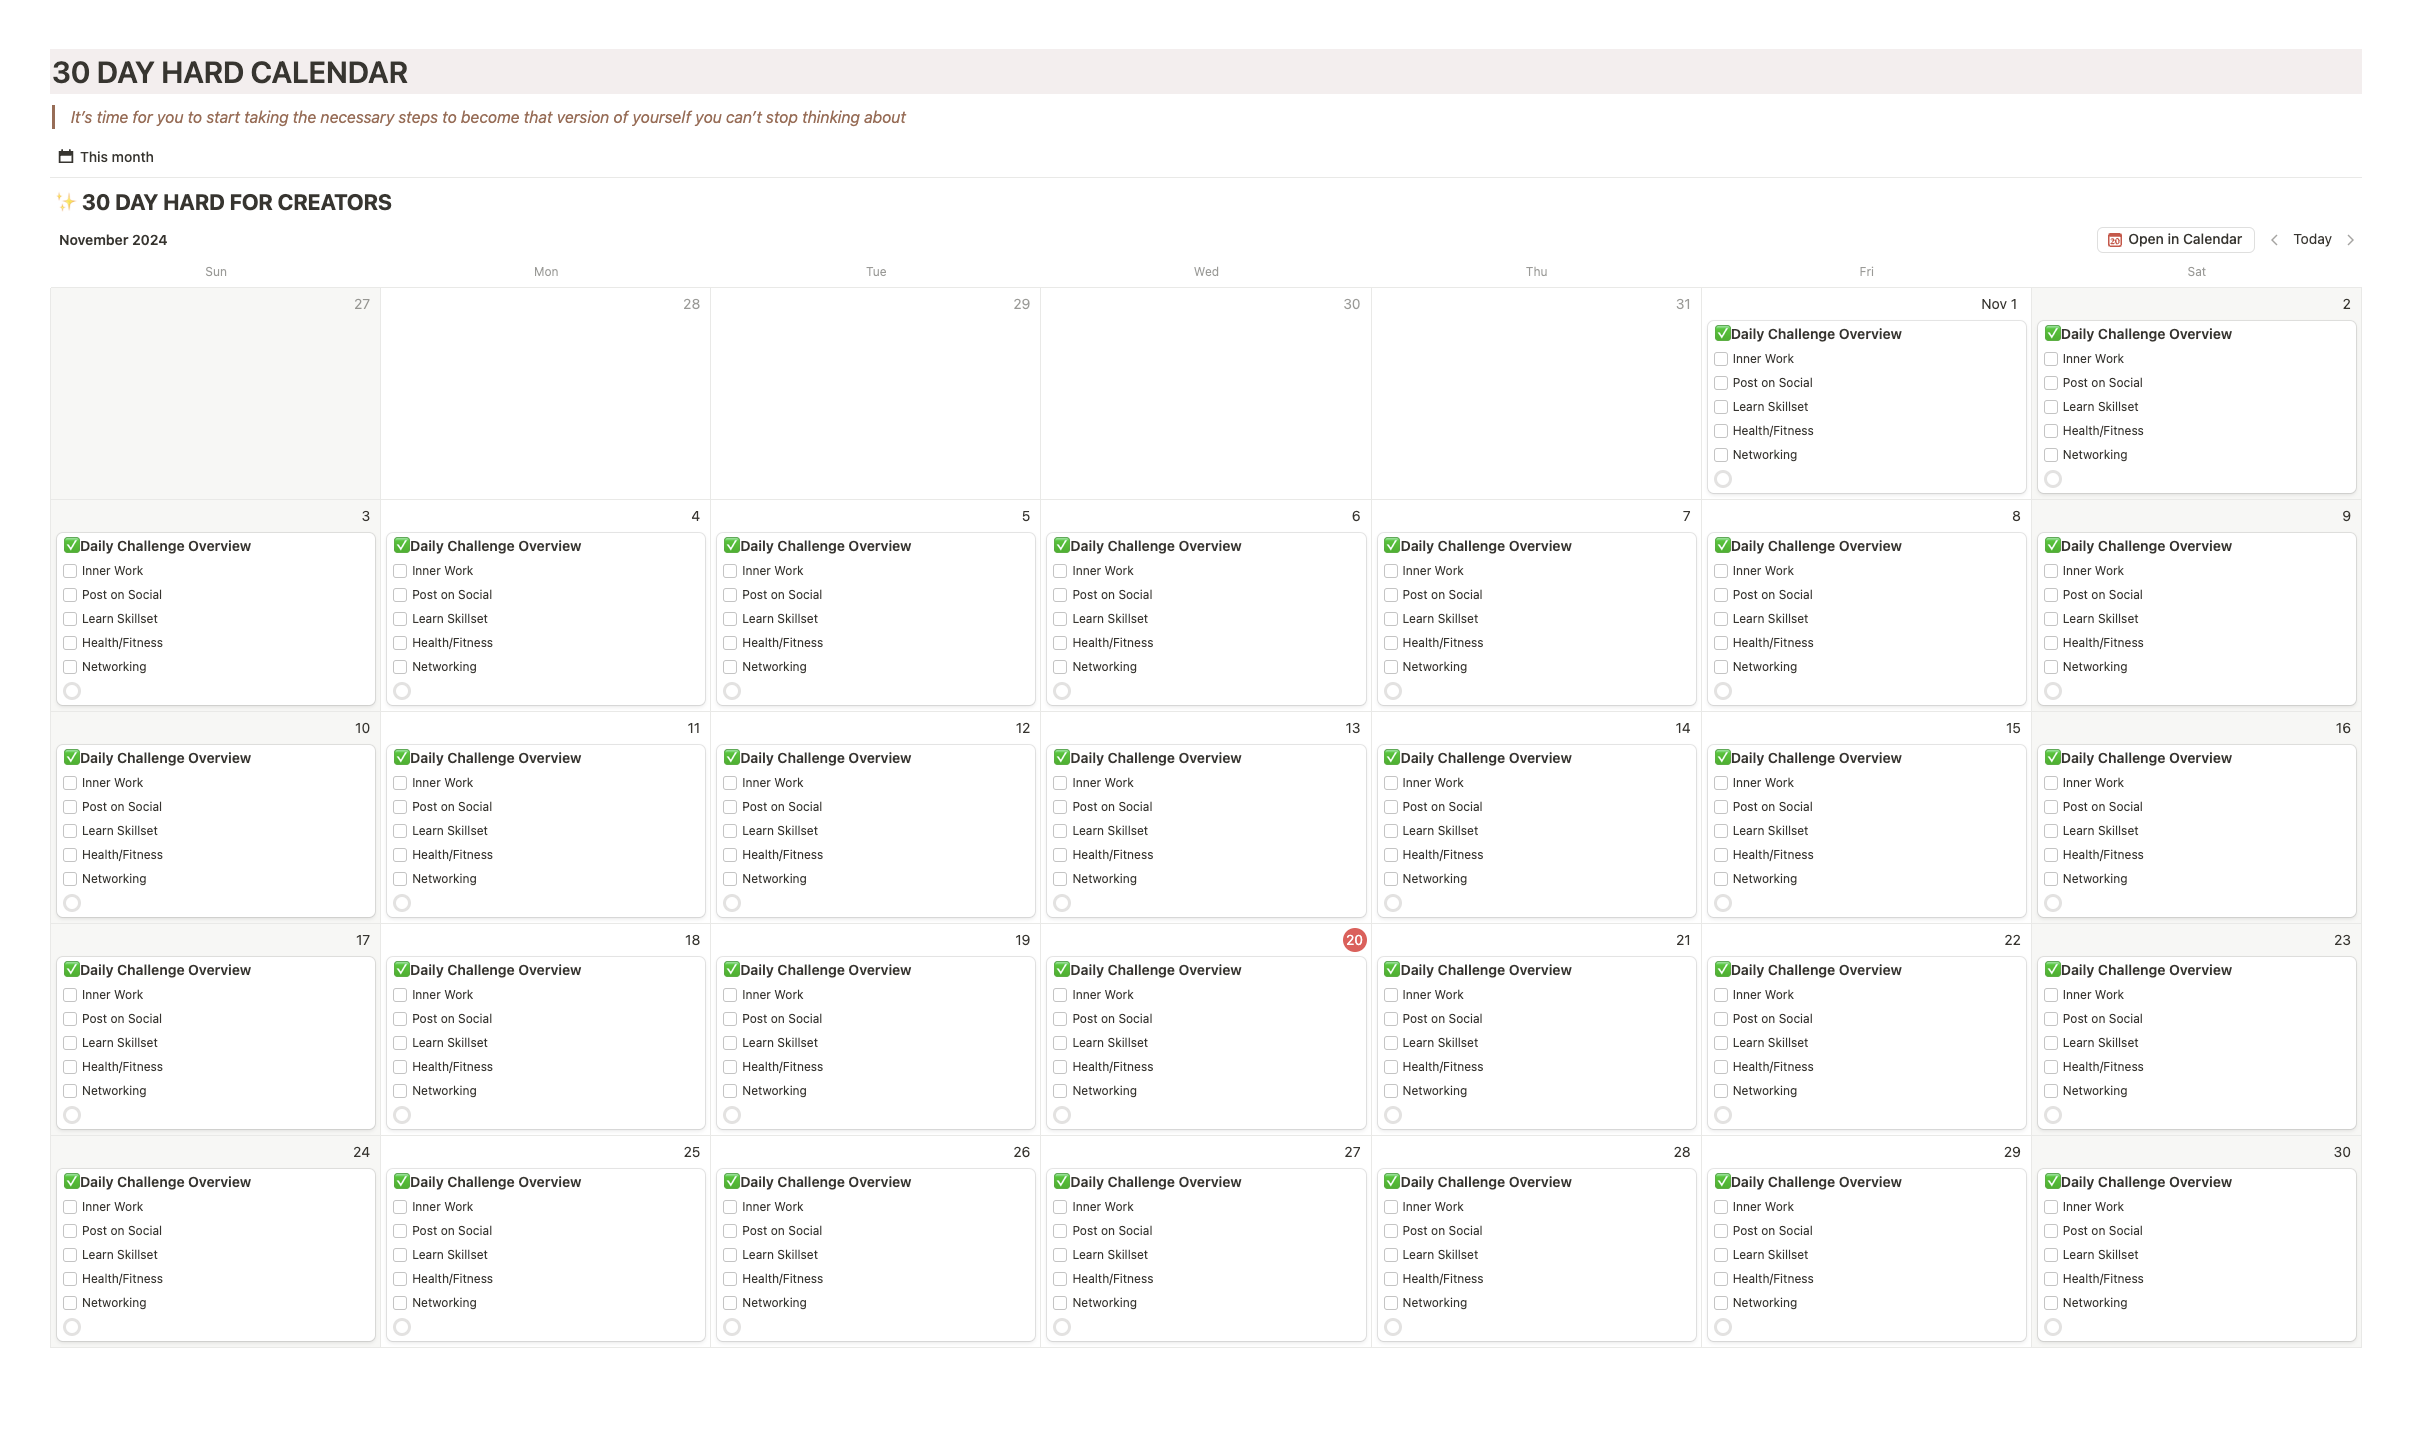Click green checkmark icon on Nov 1 card

(x=1722, y=334)
